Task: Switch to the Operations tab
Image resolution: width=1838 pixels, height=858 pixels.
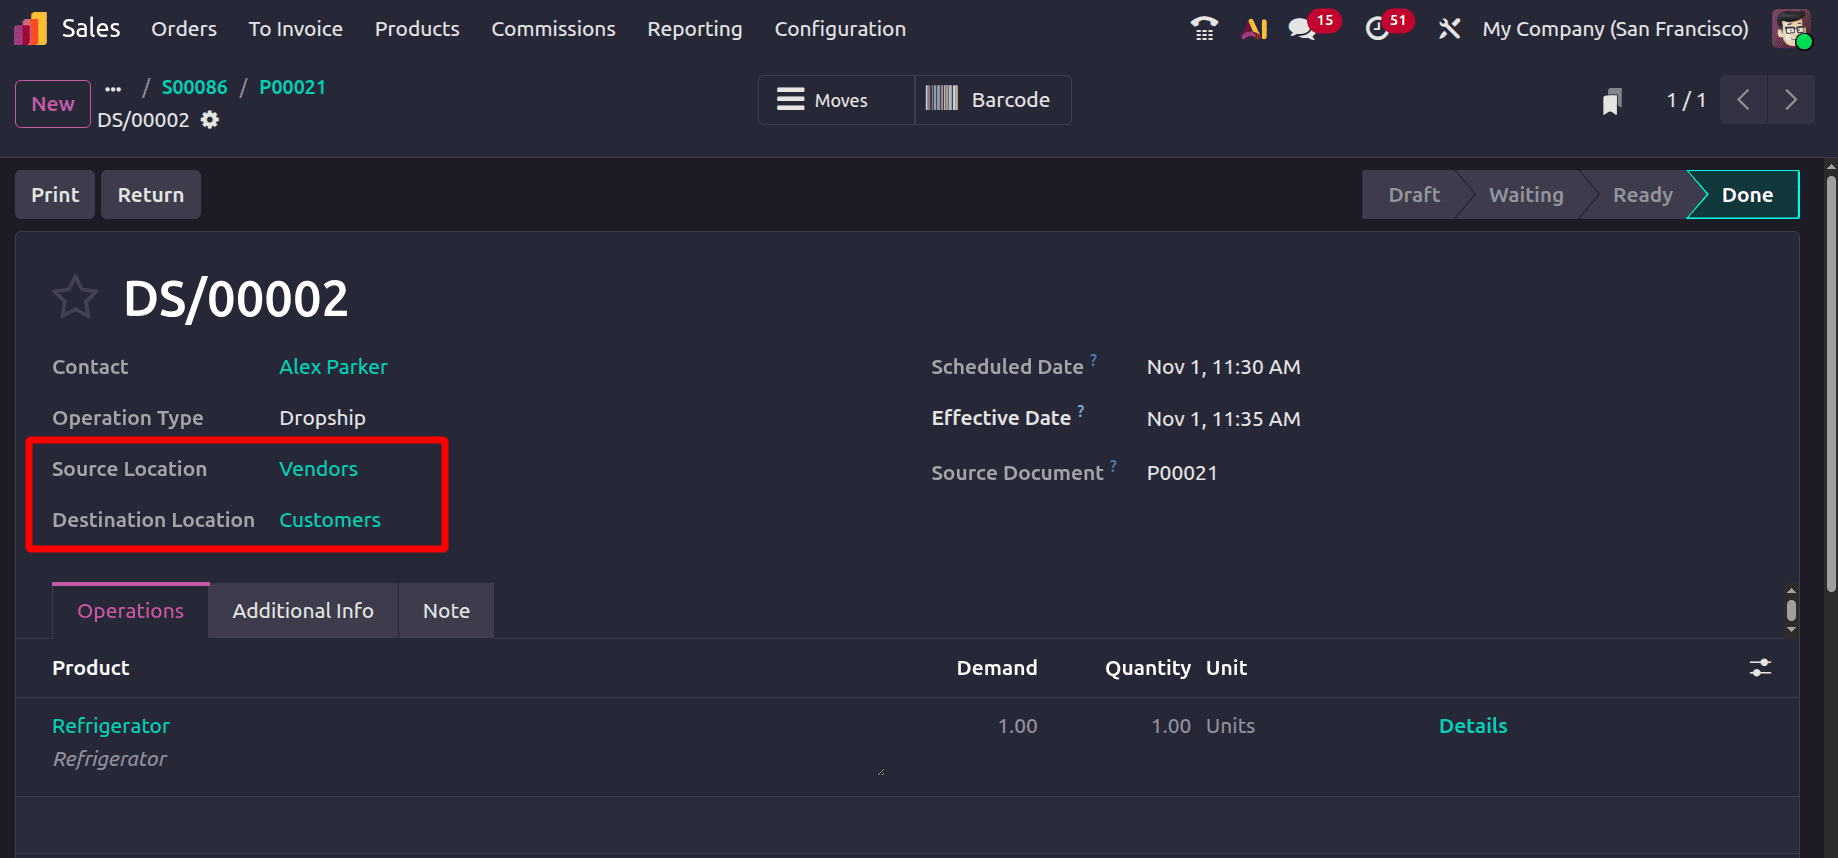Action: (131, 611)
